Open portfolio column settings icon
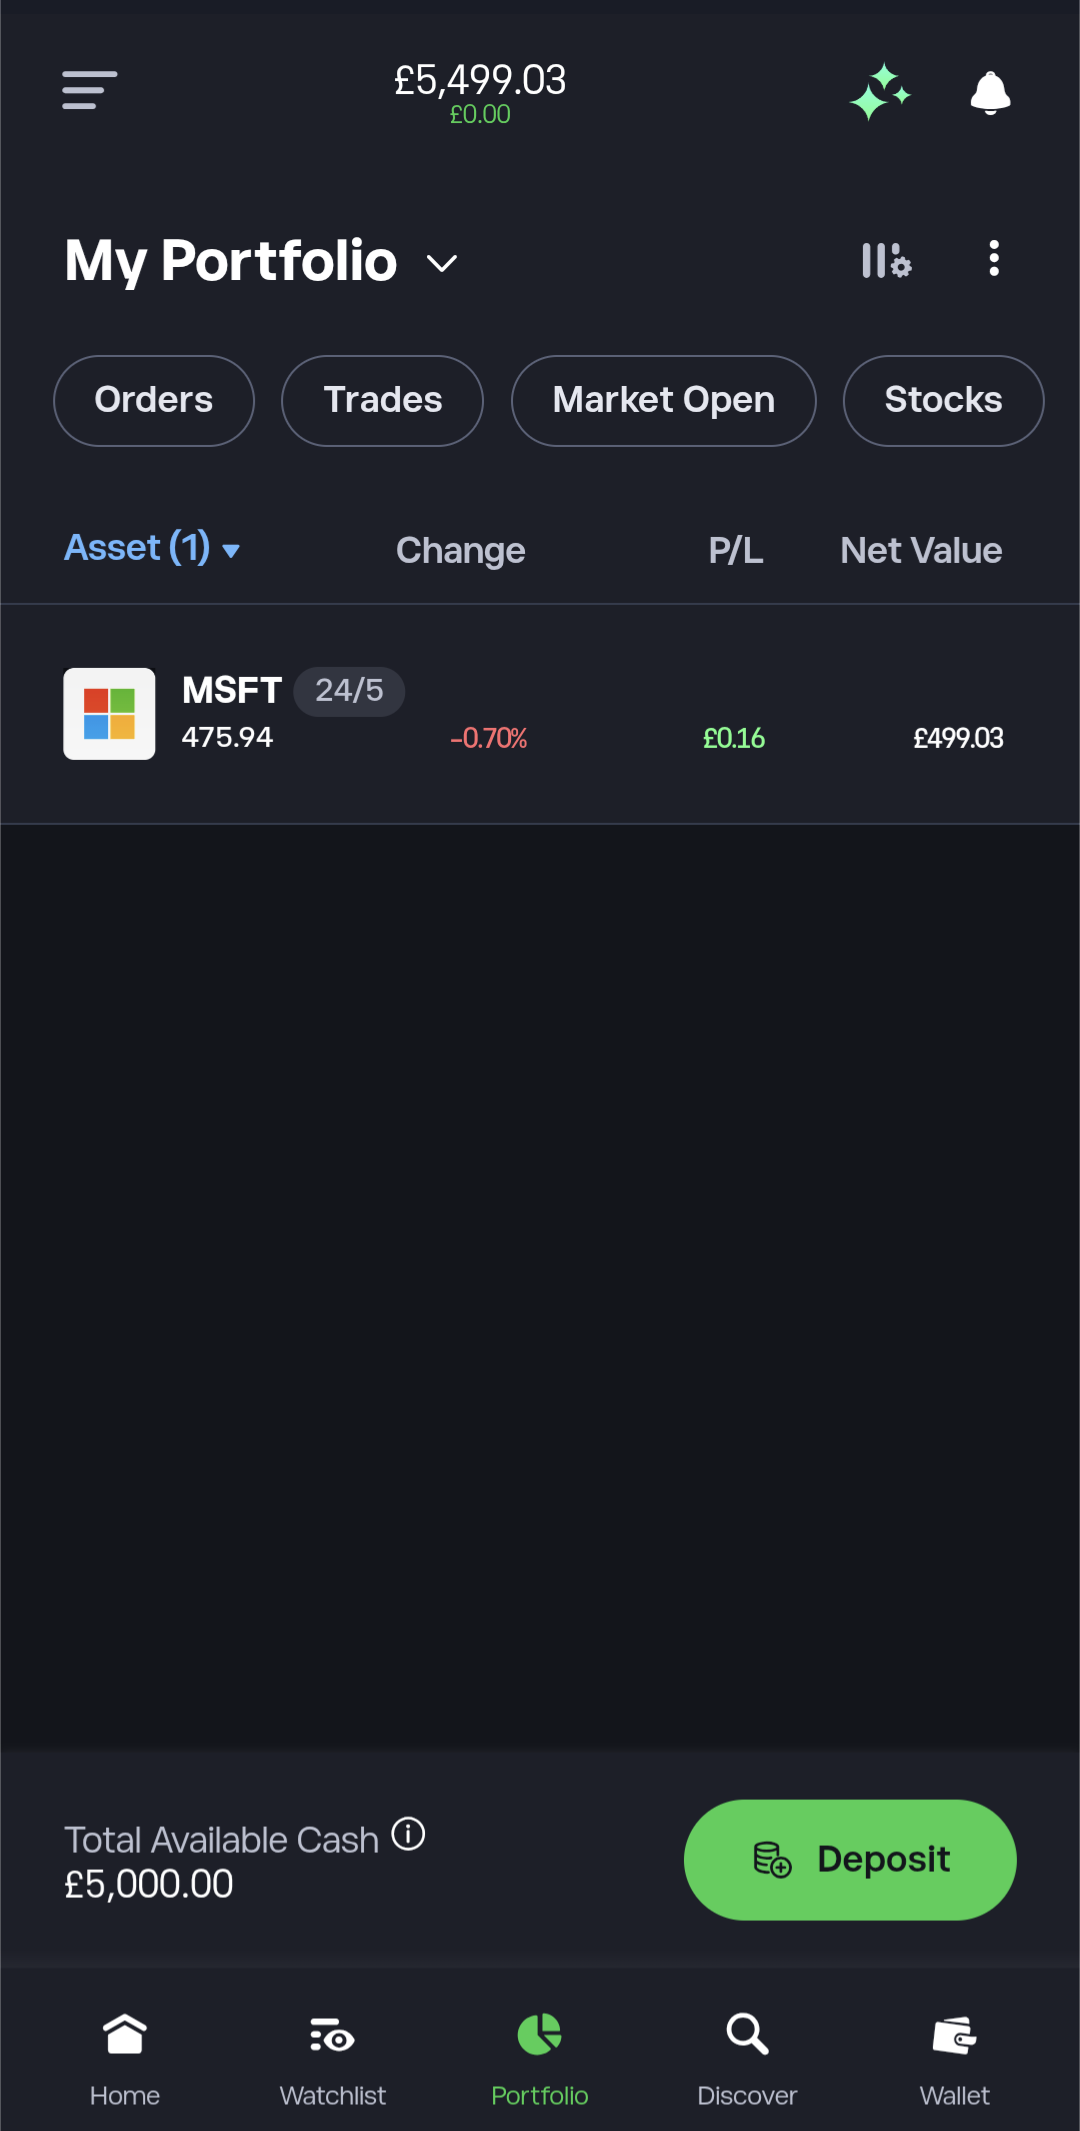This screenshot has height=2131, width=1080. (886, 260)
